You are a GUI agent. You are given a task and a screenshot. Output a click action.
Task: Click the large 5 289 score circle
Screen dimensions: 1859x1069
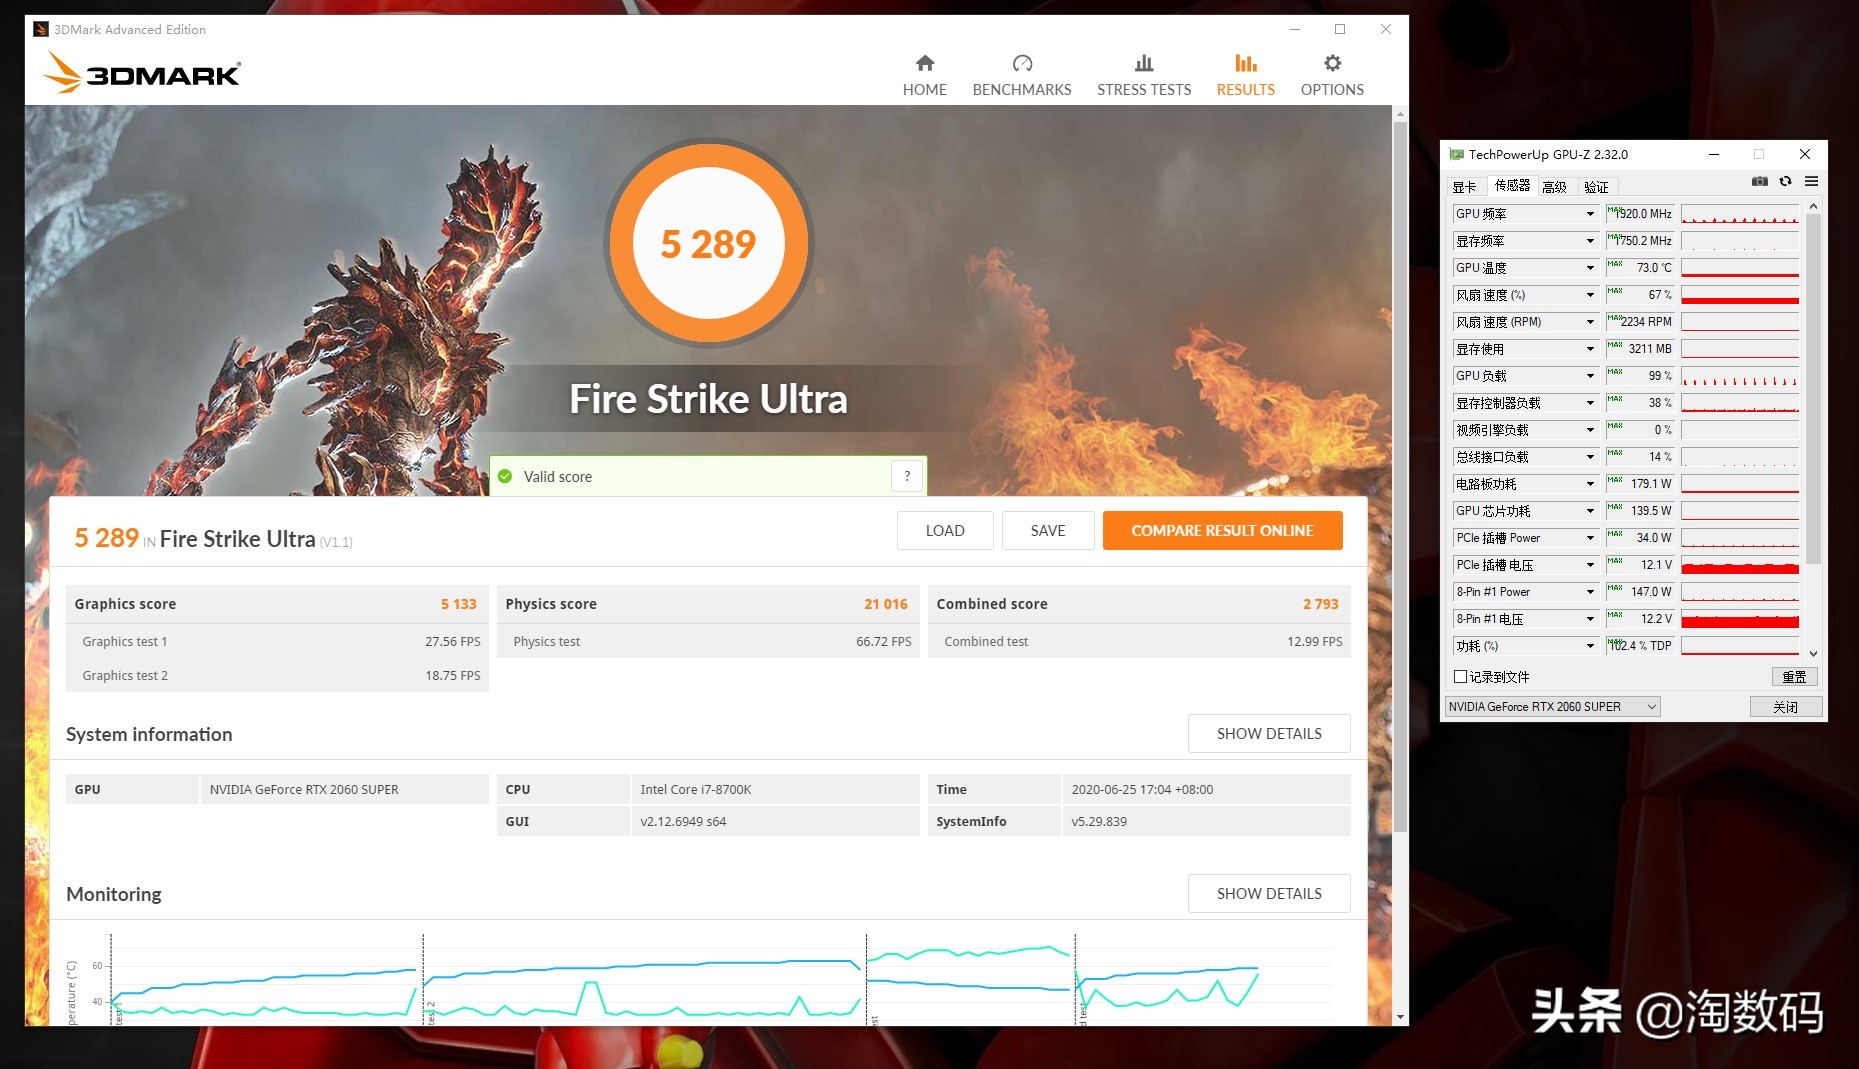tap(709, 243)
